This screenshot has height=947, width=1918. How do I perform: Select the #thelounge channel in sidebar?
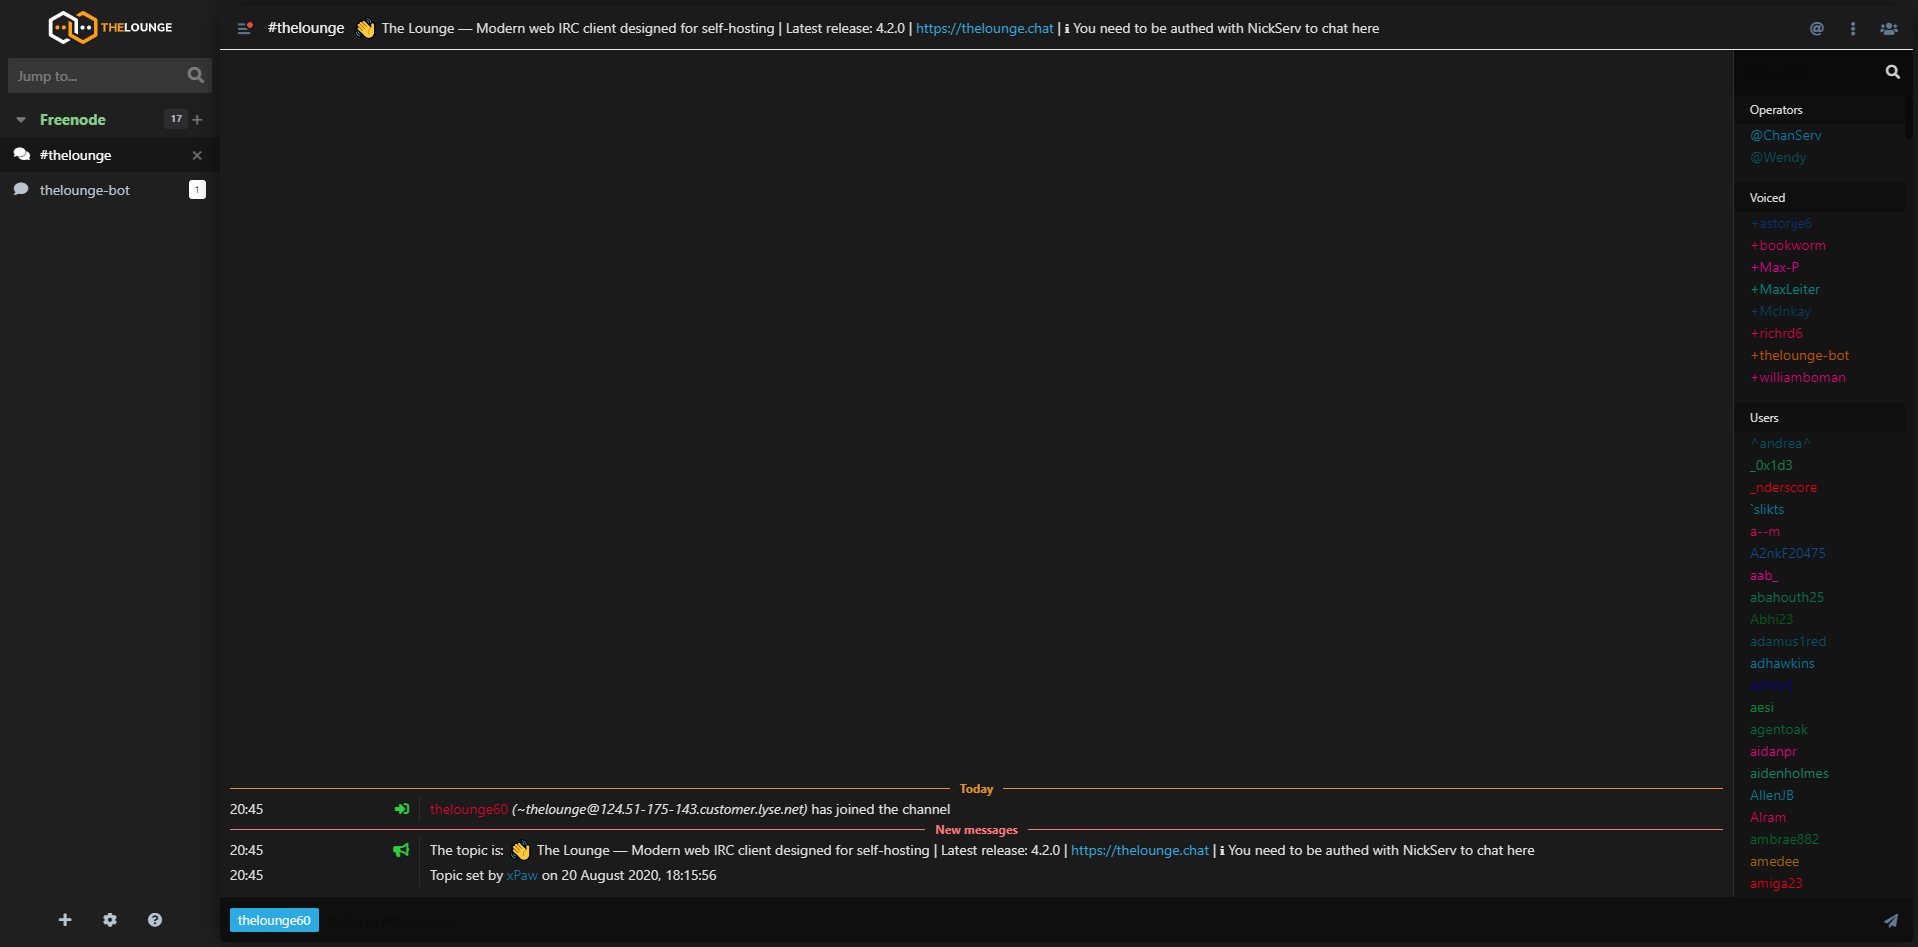pyautogui.click(x=76, y=155)
